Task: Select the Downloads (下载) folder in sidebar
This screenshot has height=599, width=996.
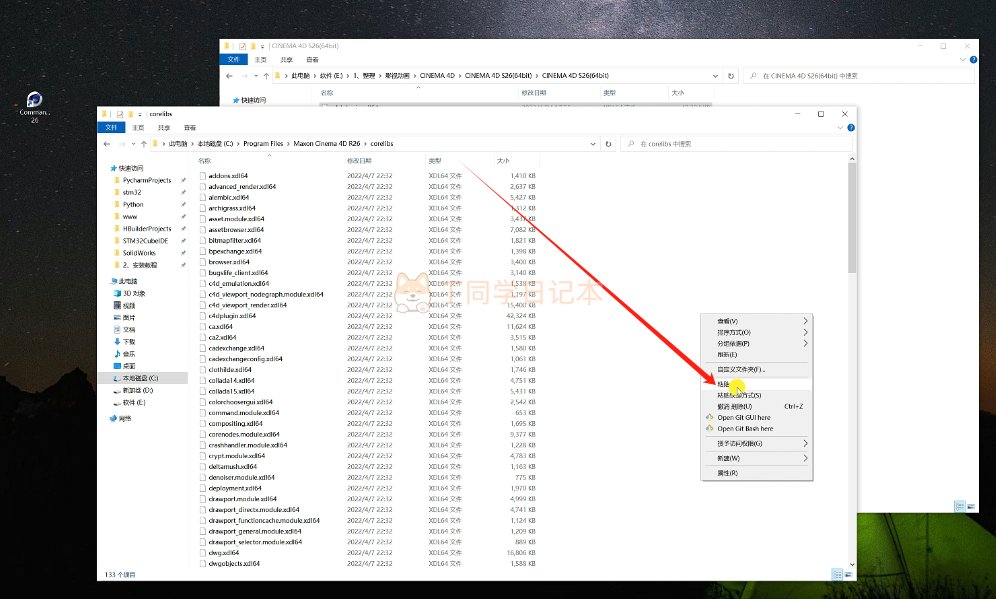Action: [x=129, y=342]
